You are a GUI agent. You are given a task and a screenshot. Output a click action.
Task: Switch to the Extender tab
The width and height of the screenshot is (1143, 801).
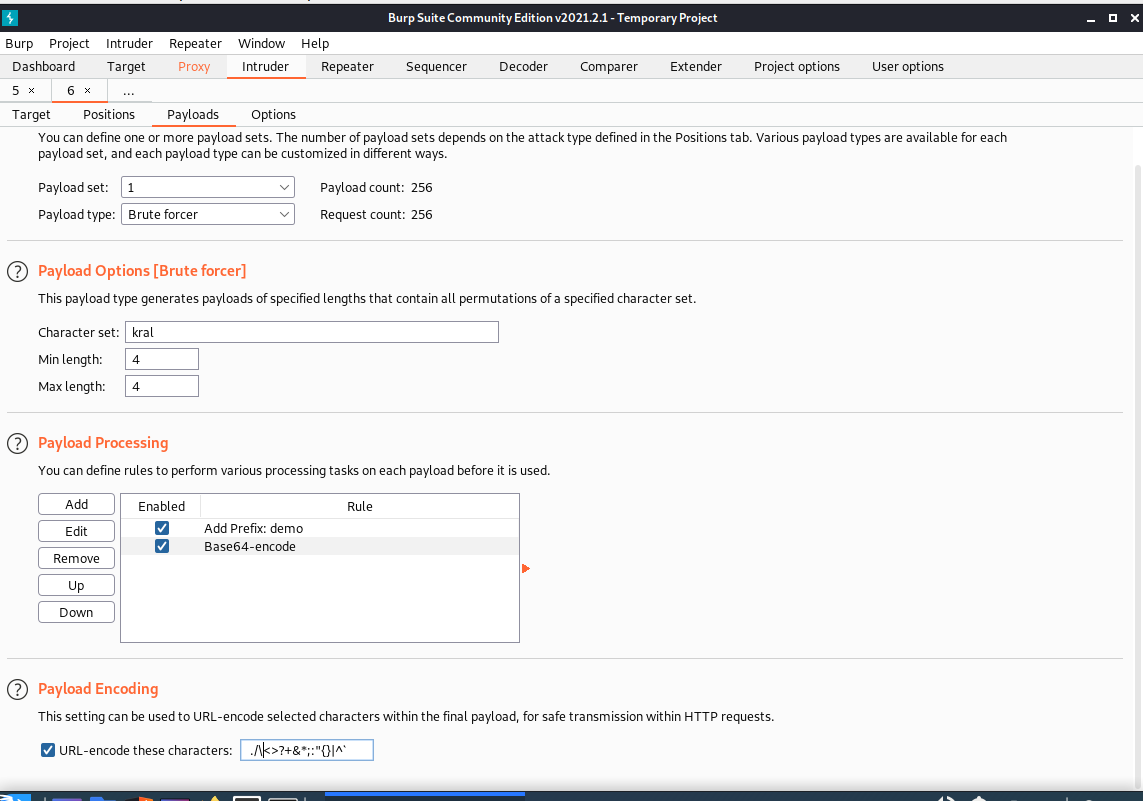[x=695, y=66]
